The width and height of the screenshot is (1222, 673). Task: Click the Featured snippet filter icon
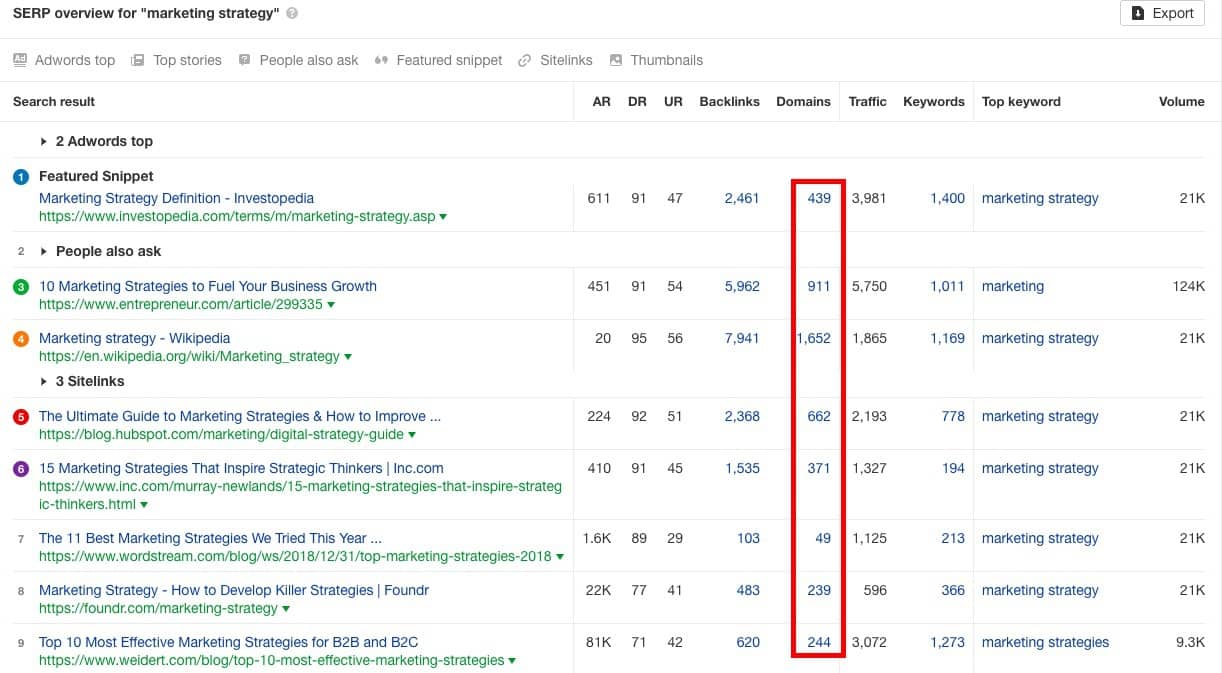(381, 60)
